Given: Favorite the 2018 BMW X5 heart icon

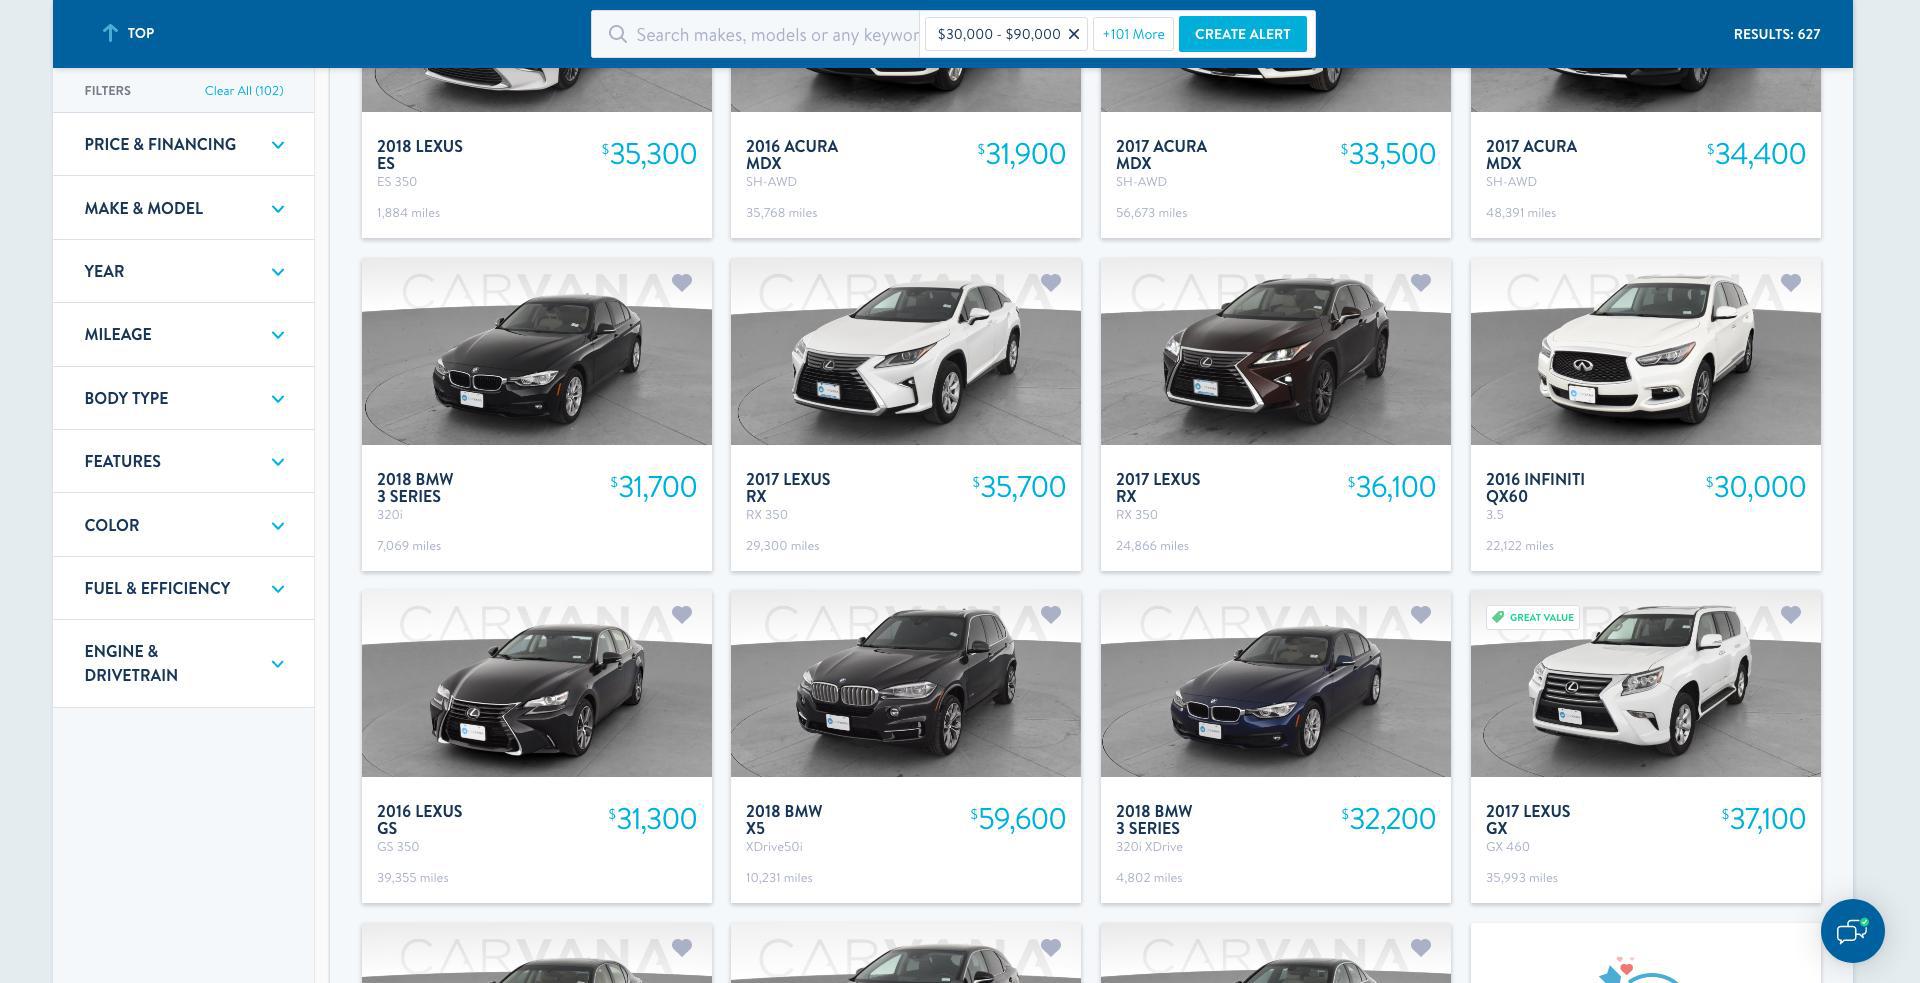Looking at the screenshot, I should pos(1051,615).
